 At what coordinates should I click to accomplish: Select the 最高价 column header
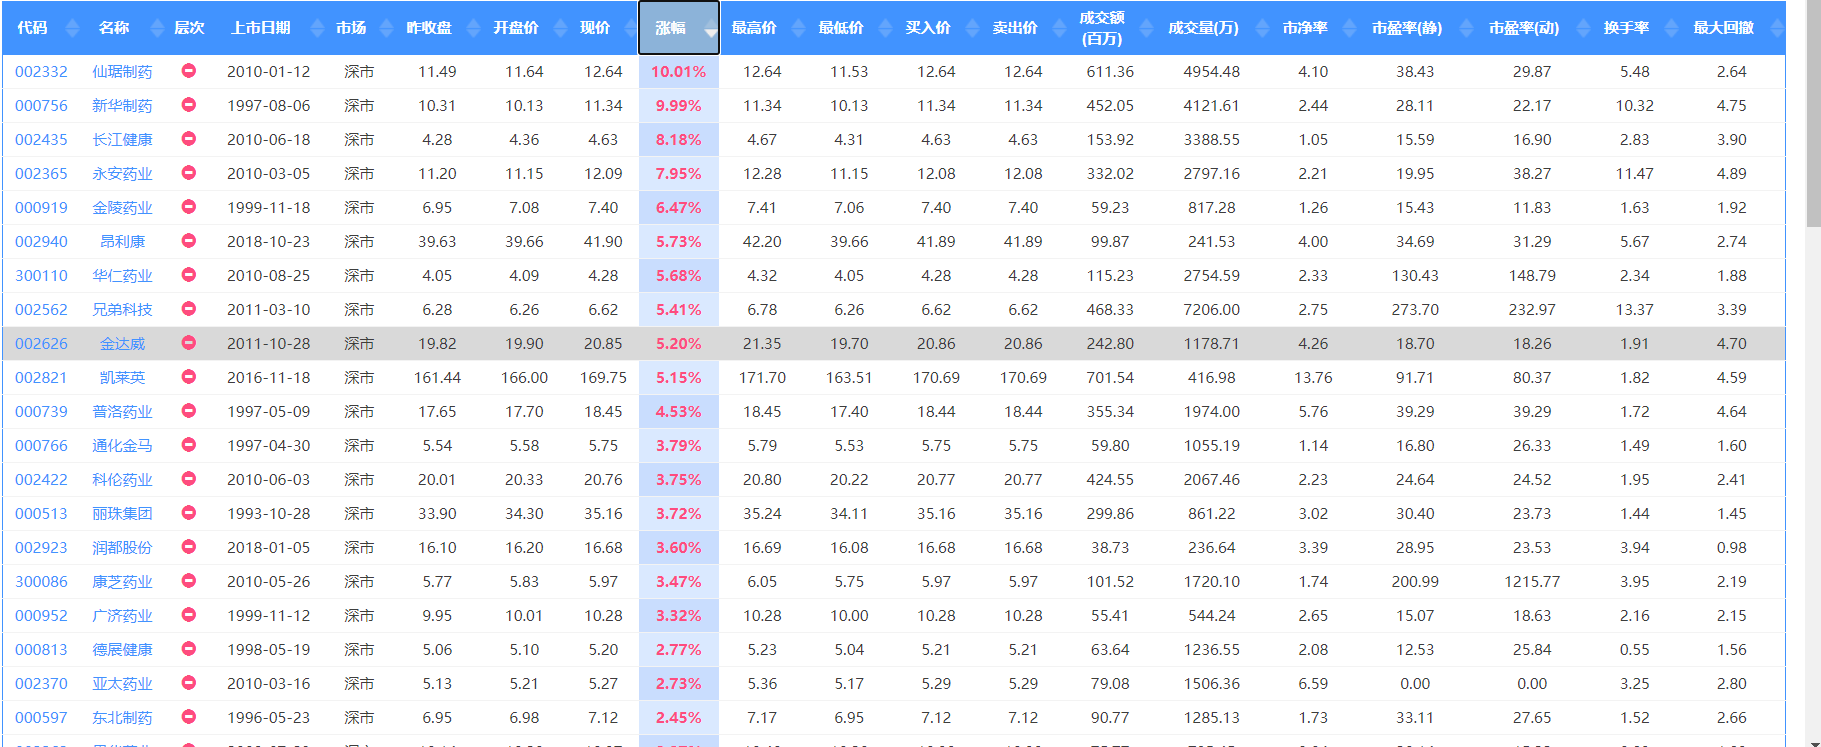[753, 28]
